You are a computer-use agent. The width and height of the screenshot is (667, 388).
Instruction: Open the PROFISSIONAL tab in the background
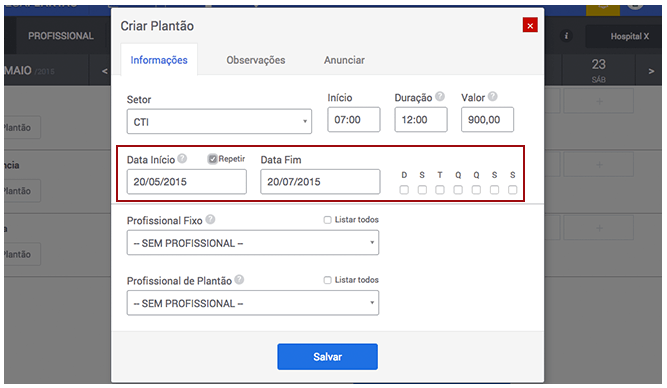point(61,36)
